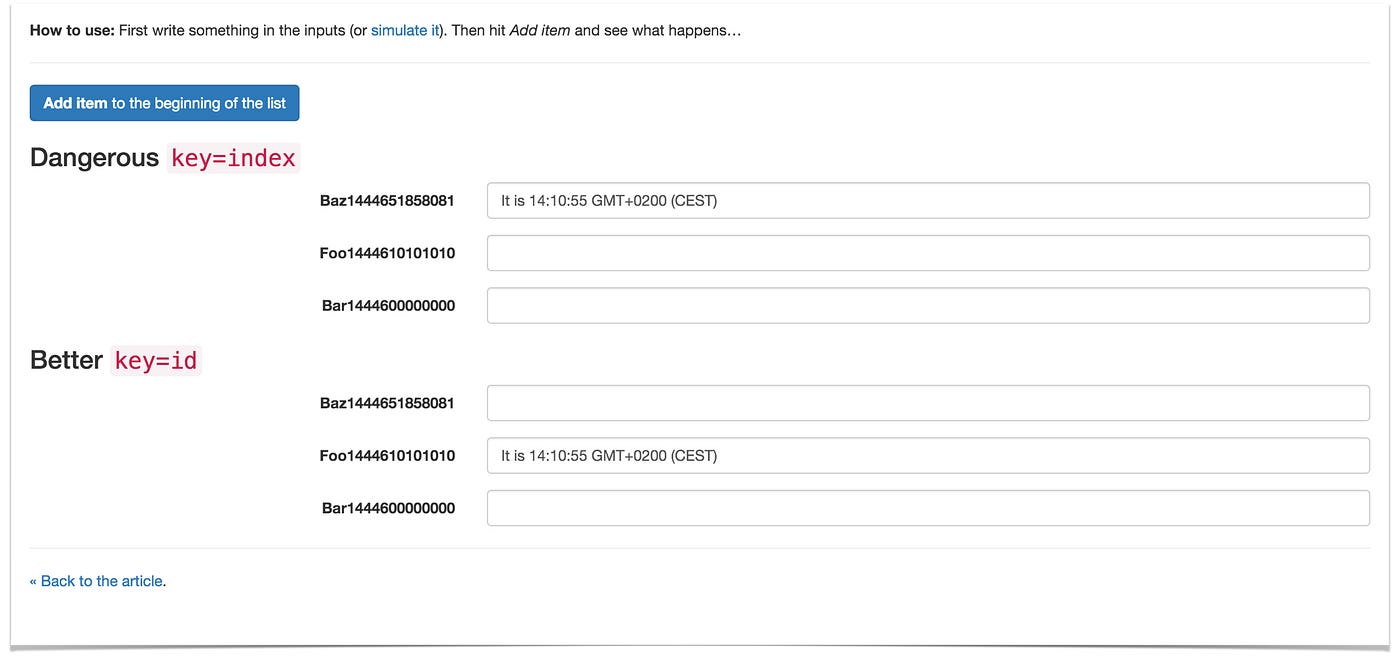Click the Bar input under Dangerous key=index

(x=928, y=305)
